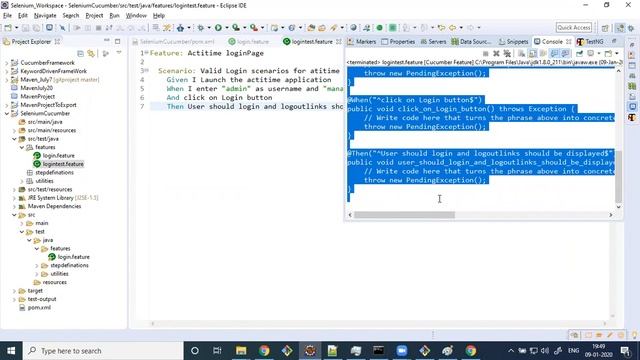Toggle Link with Editor in Project Explorer

click(x=91, y=53)
